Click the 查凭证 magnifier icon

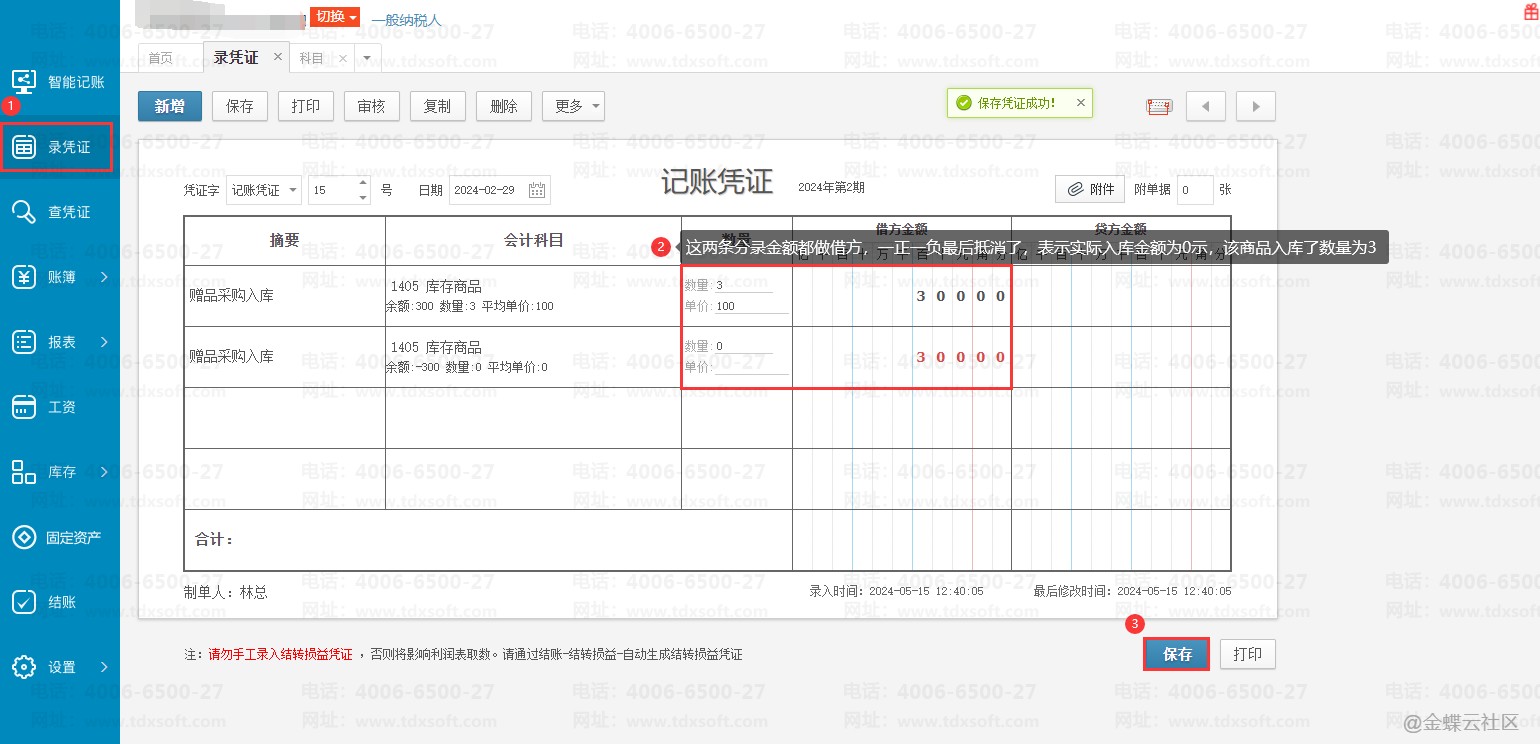point(24,212)
